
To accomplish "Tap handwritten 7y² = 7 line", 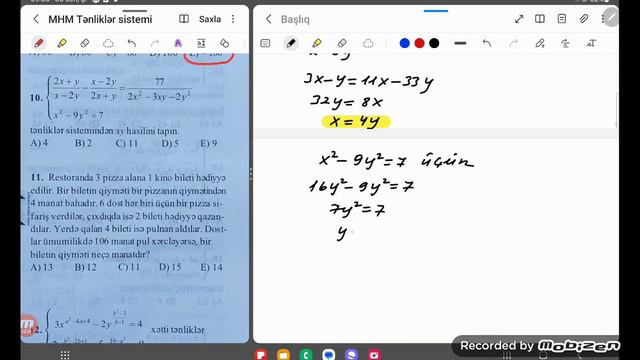I will pyautogui.click(x=357, y=210).
